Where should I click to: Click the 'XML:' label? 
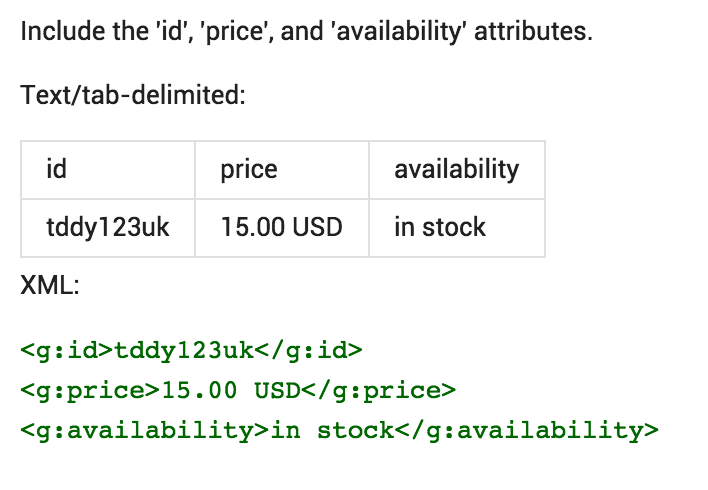click(50, 285)
